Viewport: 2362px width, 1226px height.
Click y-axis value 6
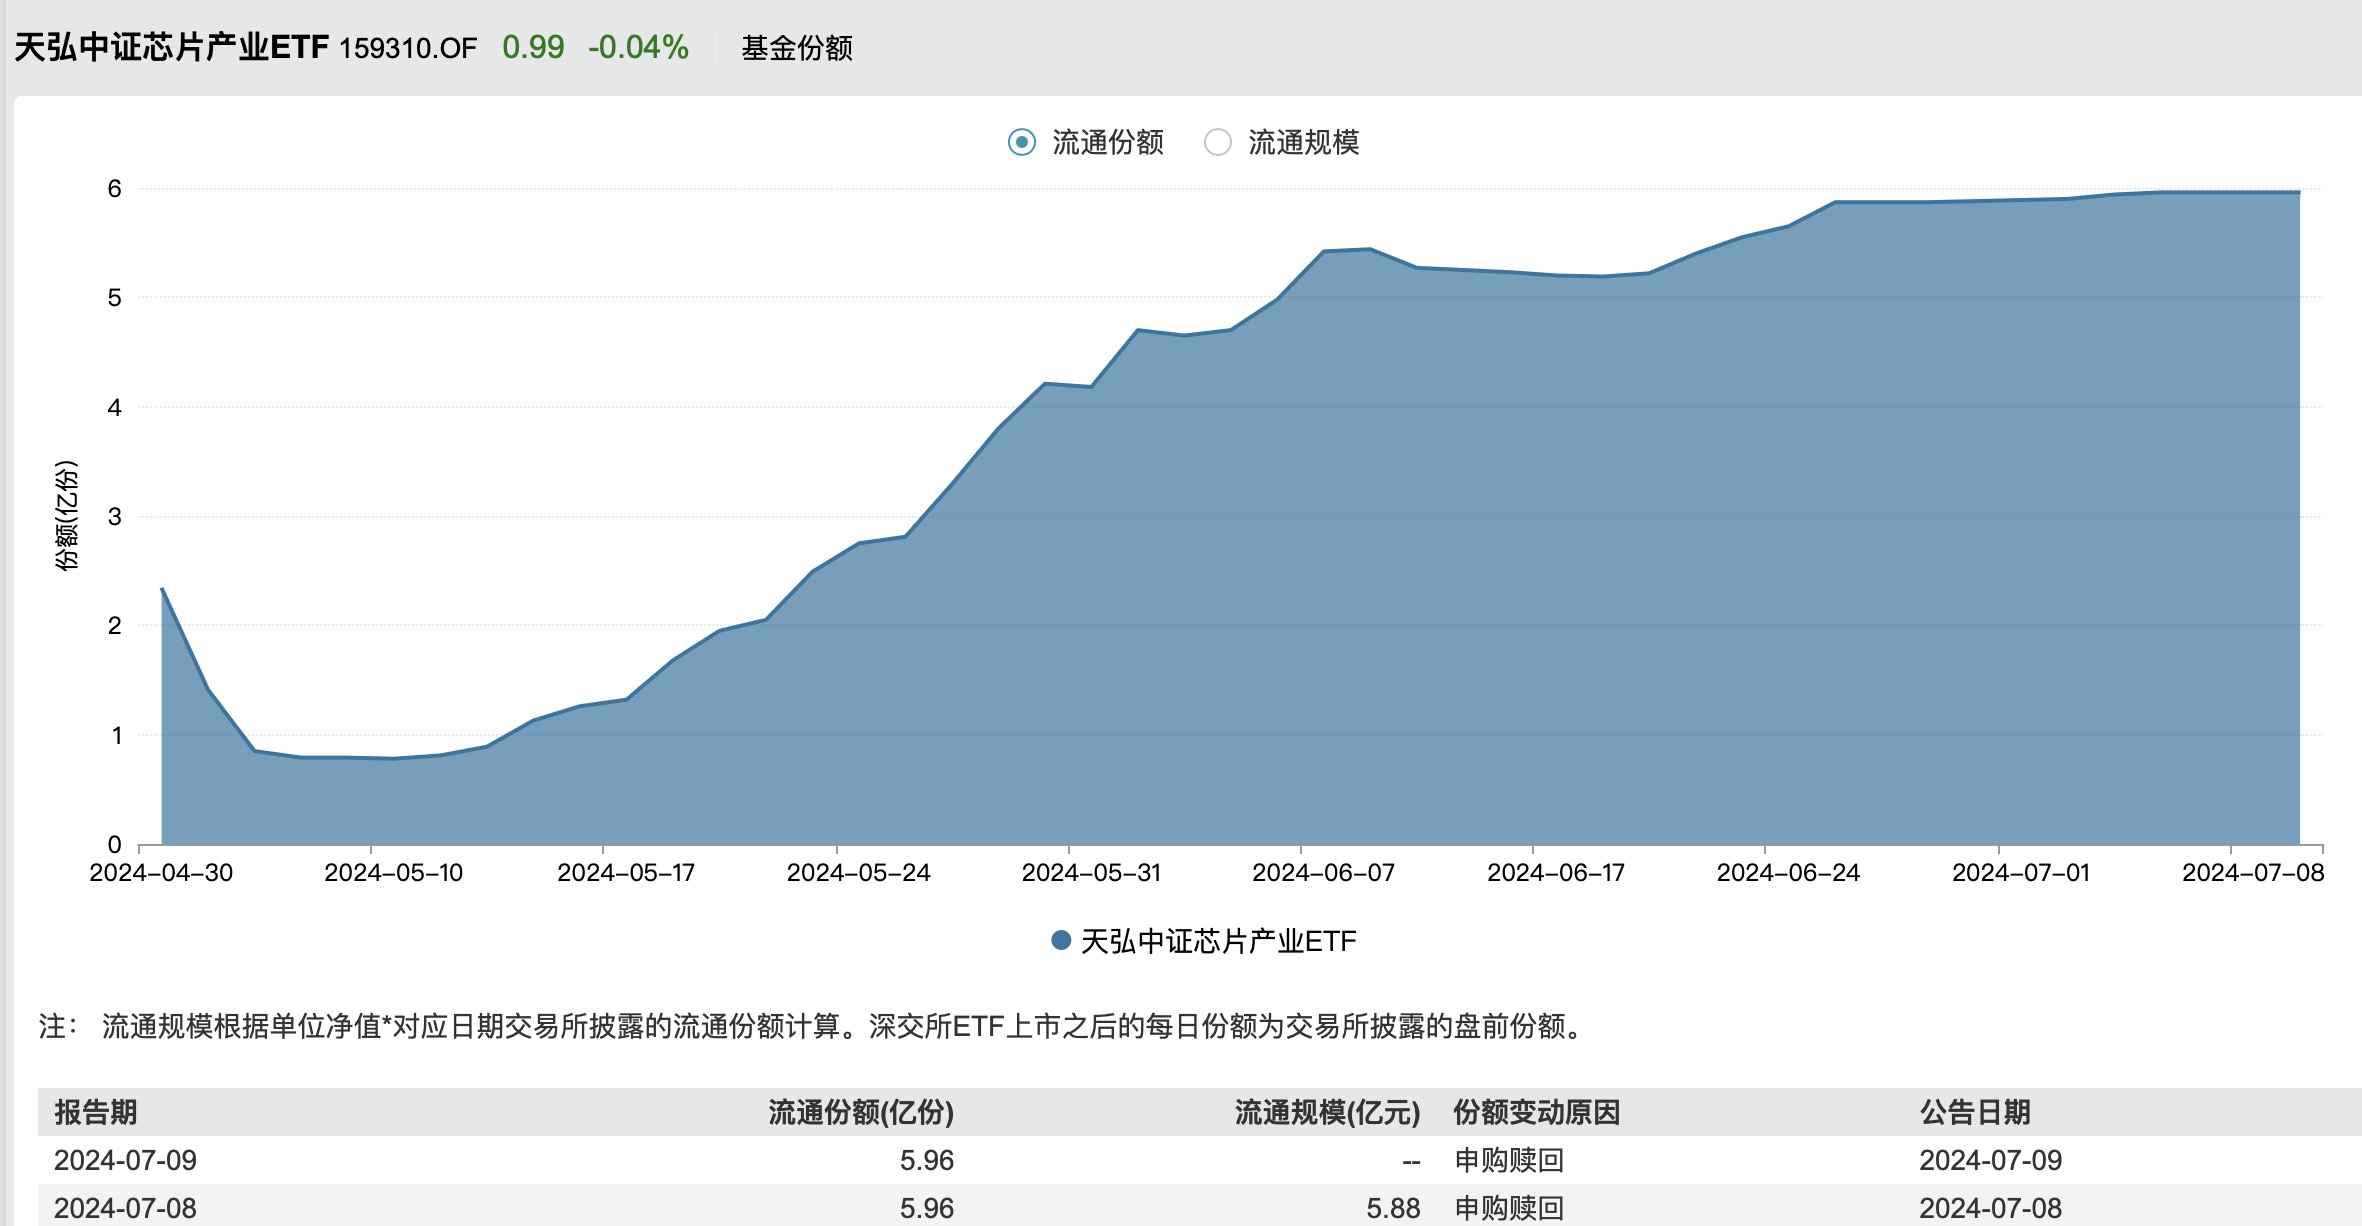click(x=115, y=189)
